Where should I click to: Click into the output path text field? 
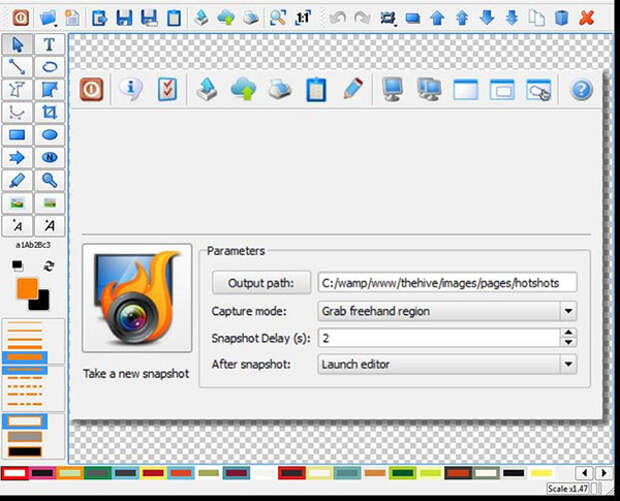(447, 283)
